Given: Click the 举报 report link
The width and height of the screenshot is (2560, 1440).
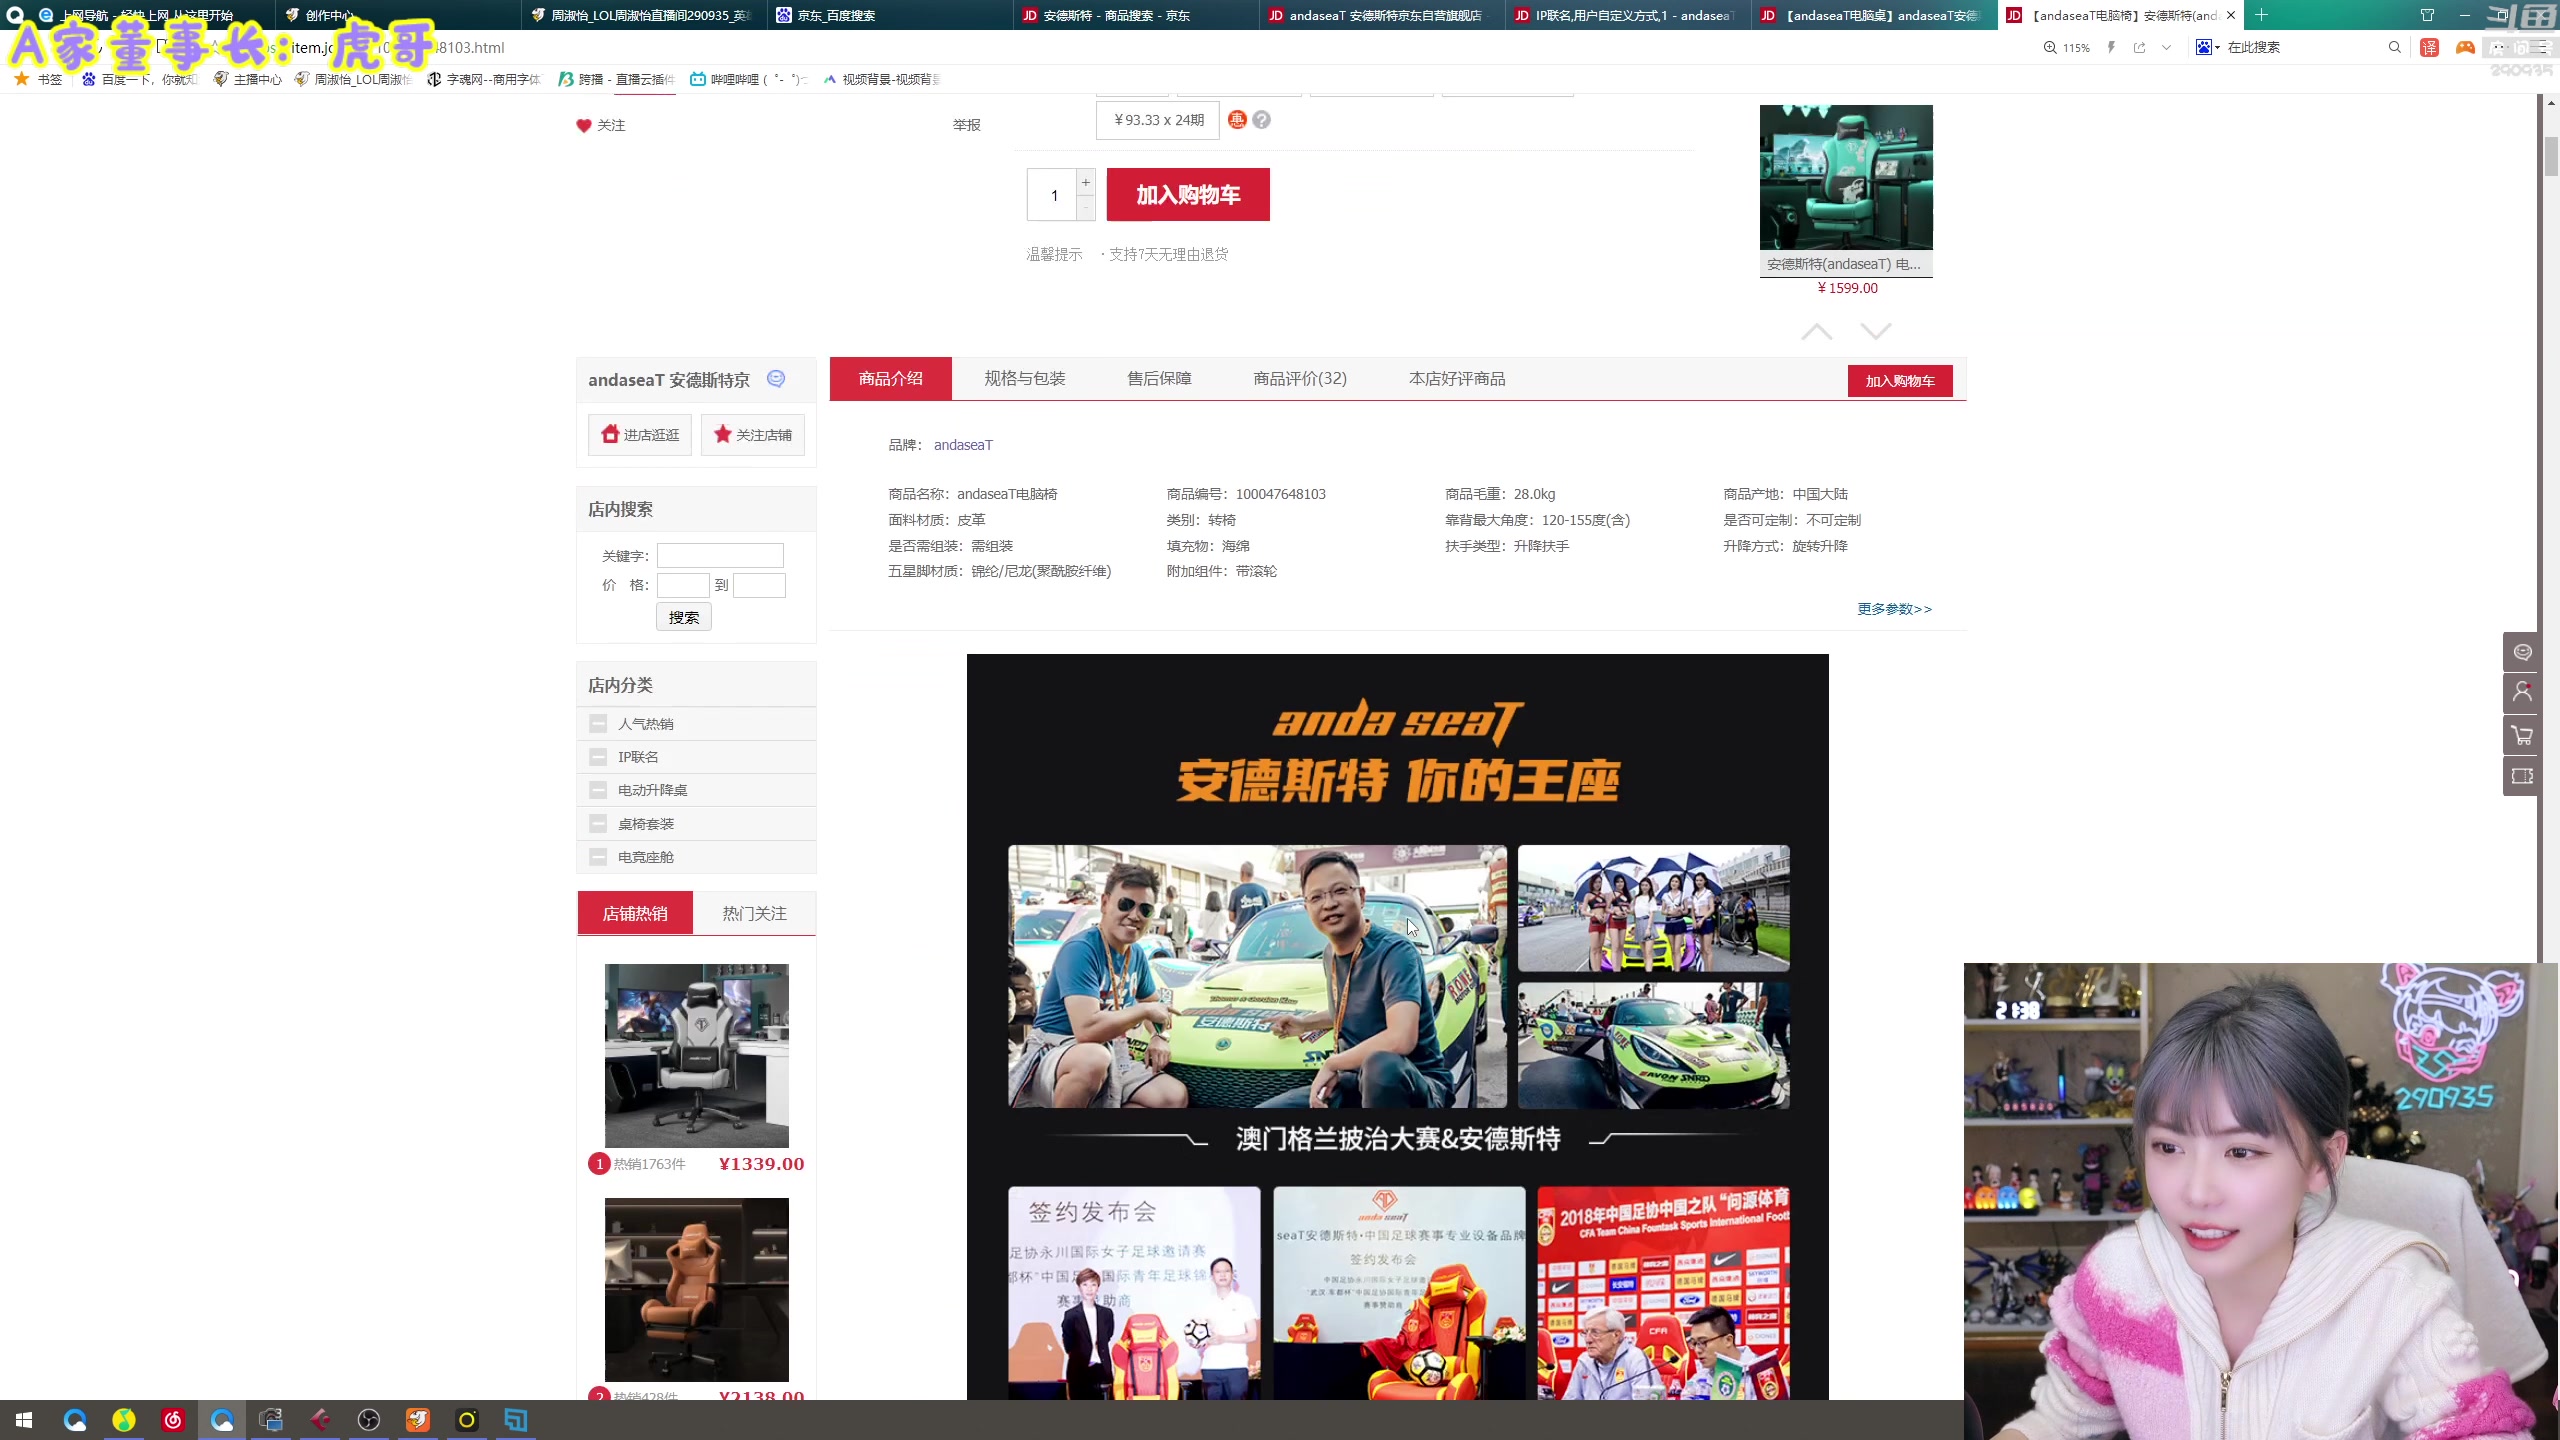Looking at the screenshot, I should pos(966,125).
